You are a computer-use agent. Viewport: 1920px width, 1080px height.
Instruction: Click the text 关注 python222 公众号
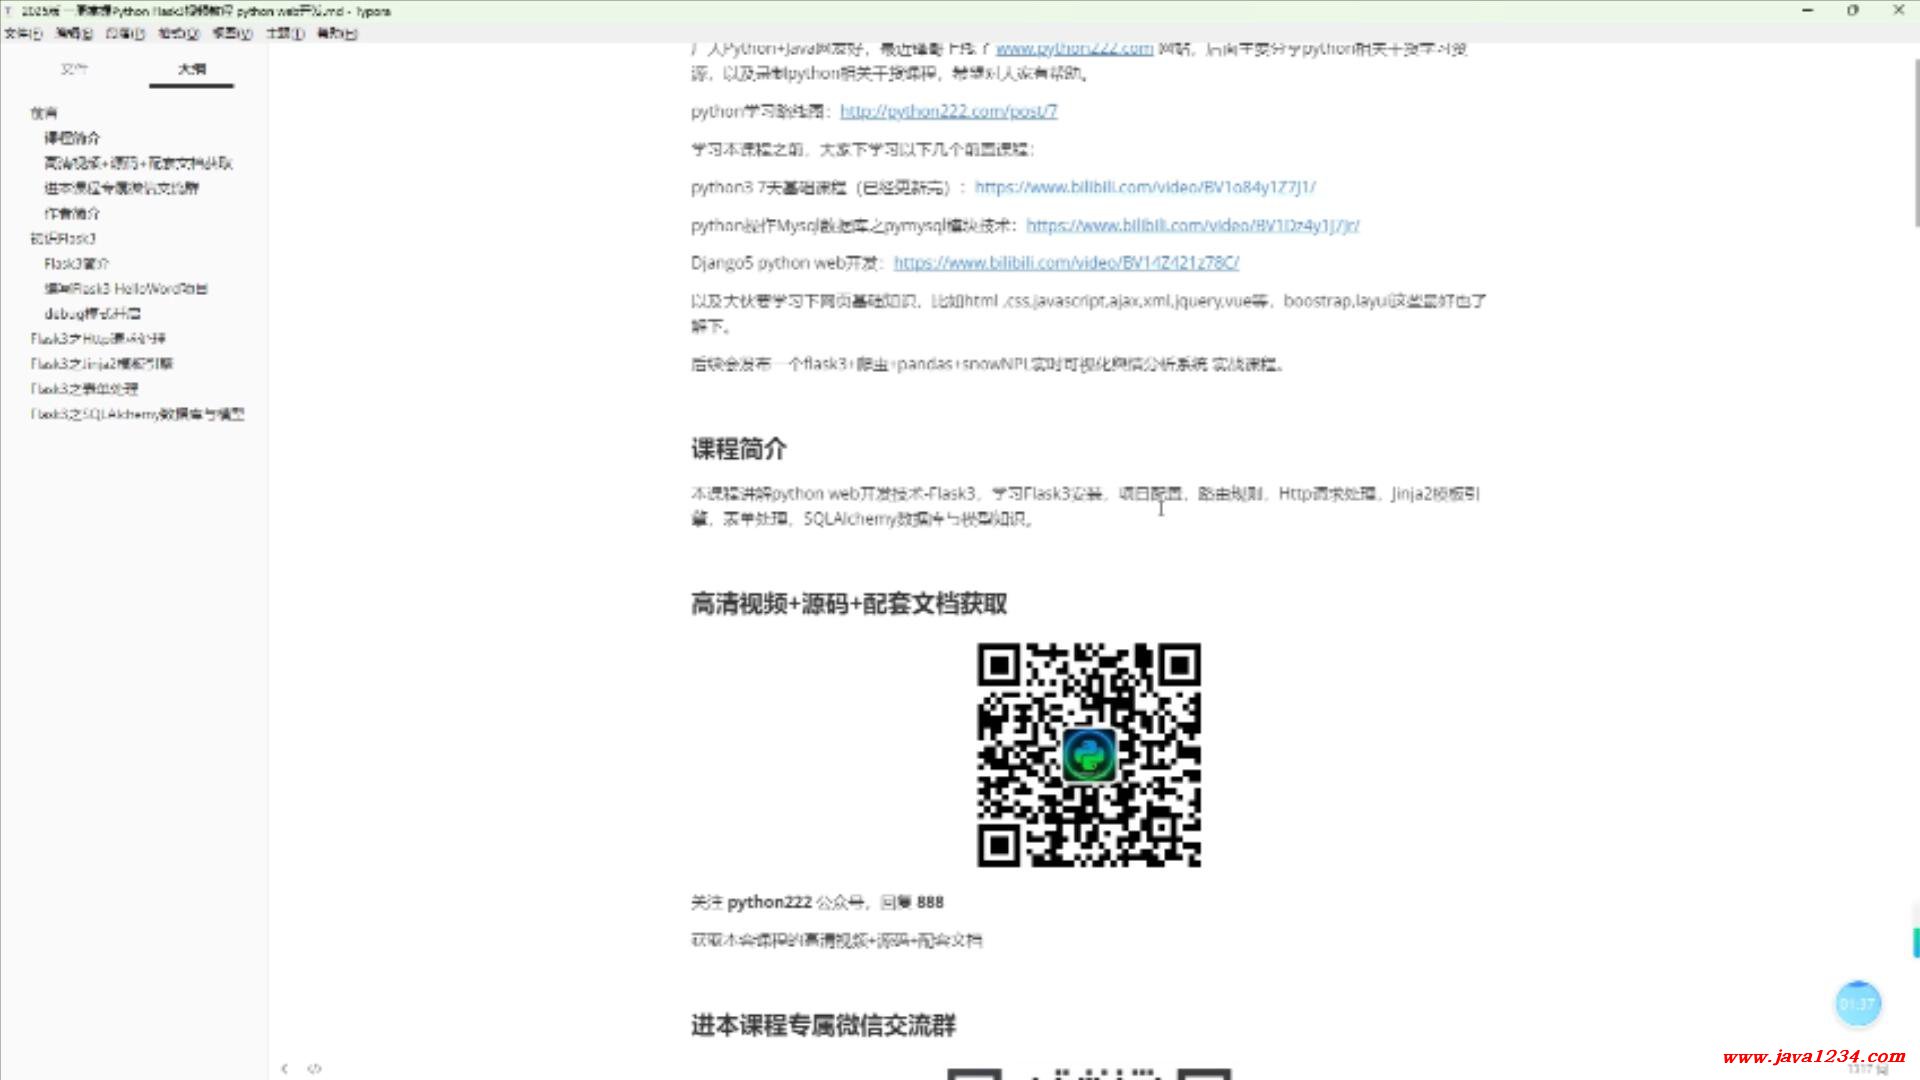point(778,902)
